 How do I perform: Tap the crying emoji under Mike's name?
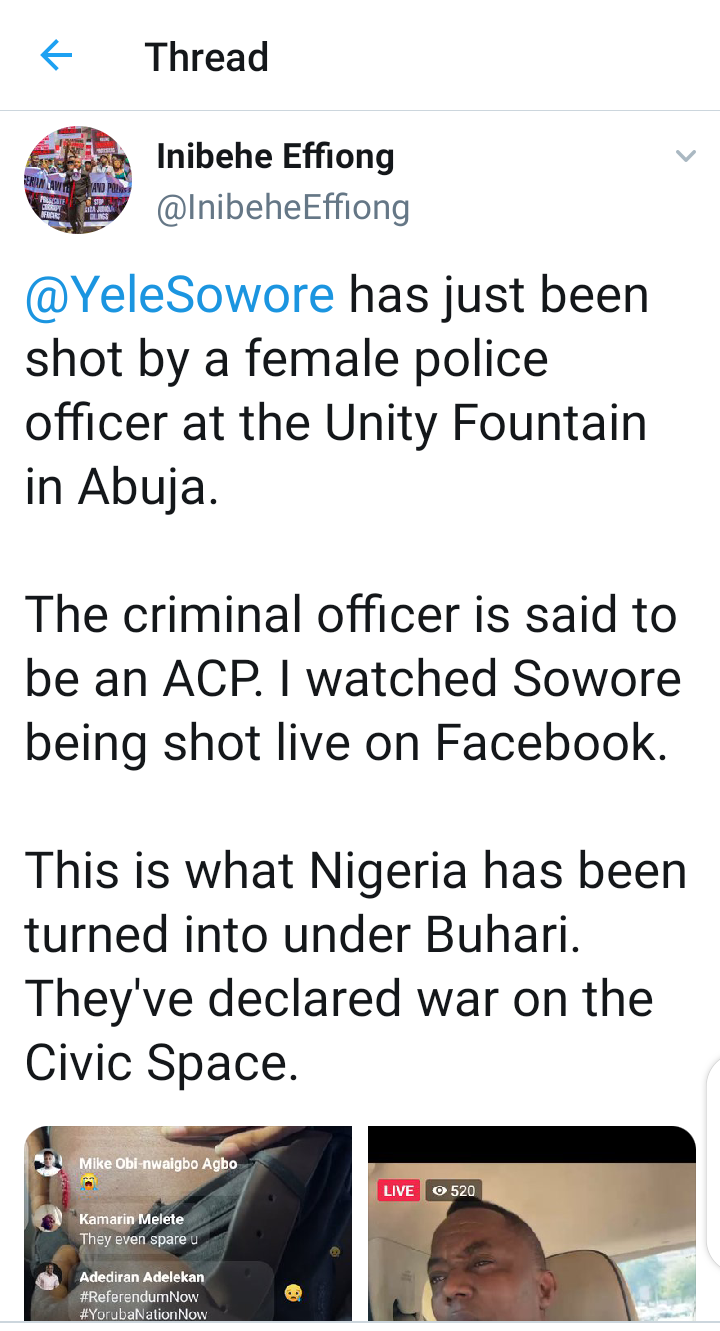89,1182
